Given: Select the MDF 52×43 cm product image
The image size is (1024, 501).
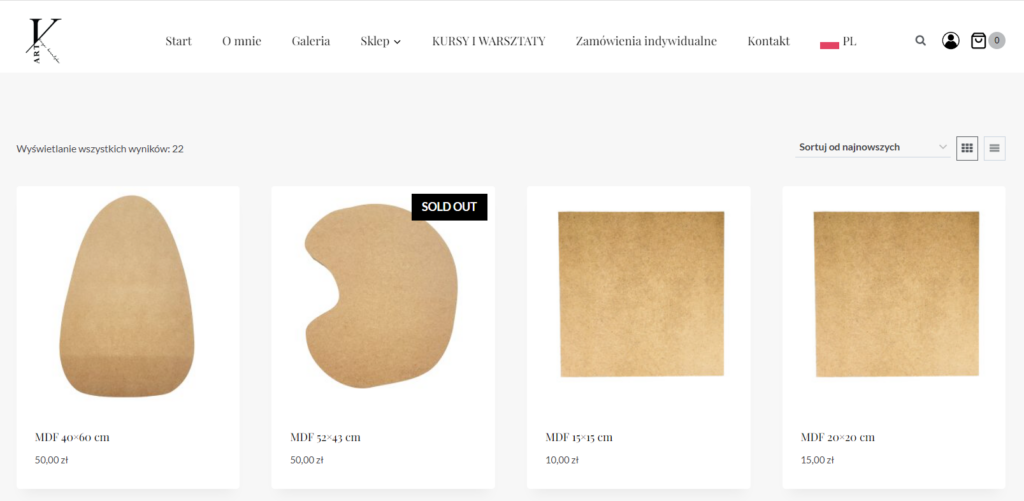Looking at the screenshot, I should click(x=381, y=297).
